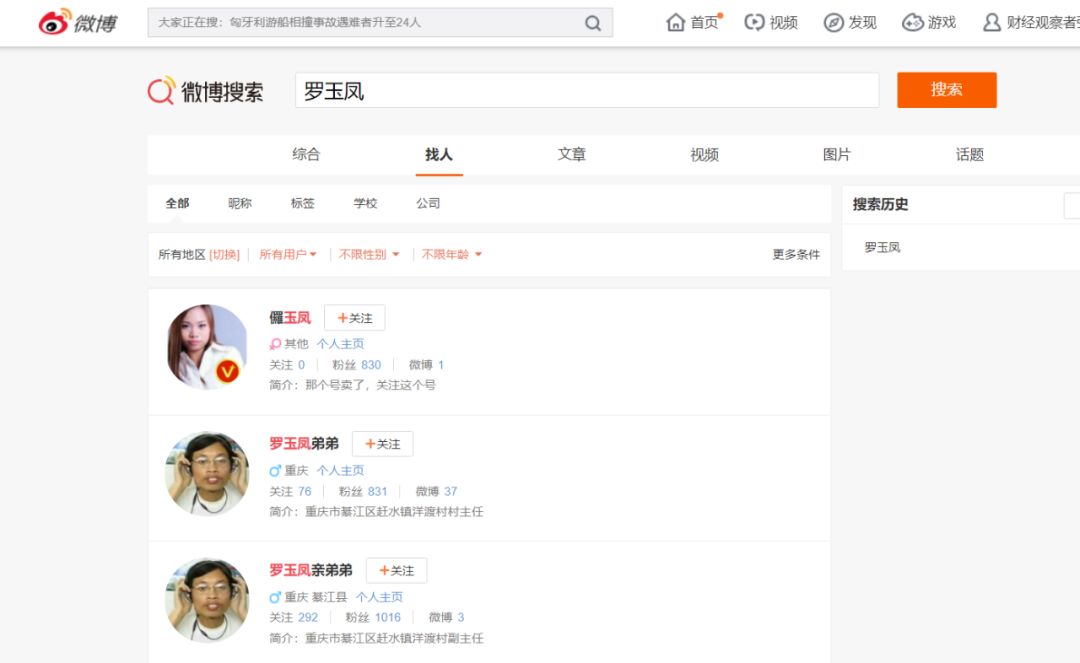Click the magnifier icon in the top search bar

pos(594,22)
